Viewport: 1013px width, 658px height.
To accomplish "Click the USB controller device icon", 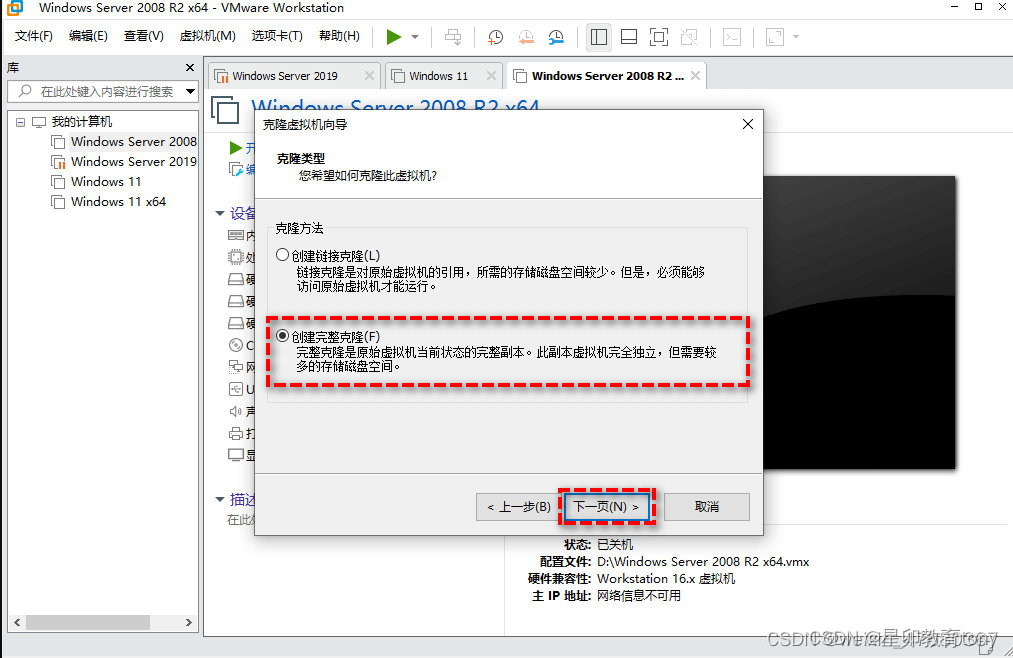I will point(236,389).
